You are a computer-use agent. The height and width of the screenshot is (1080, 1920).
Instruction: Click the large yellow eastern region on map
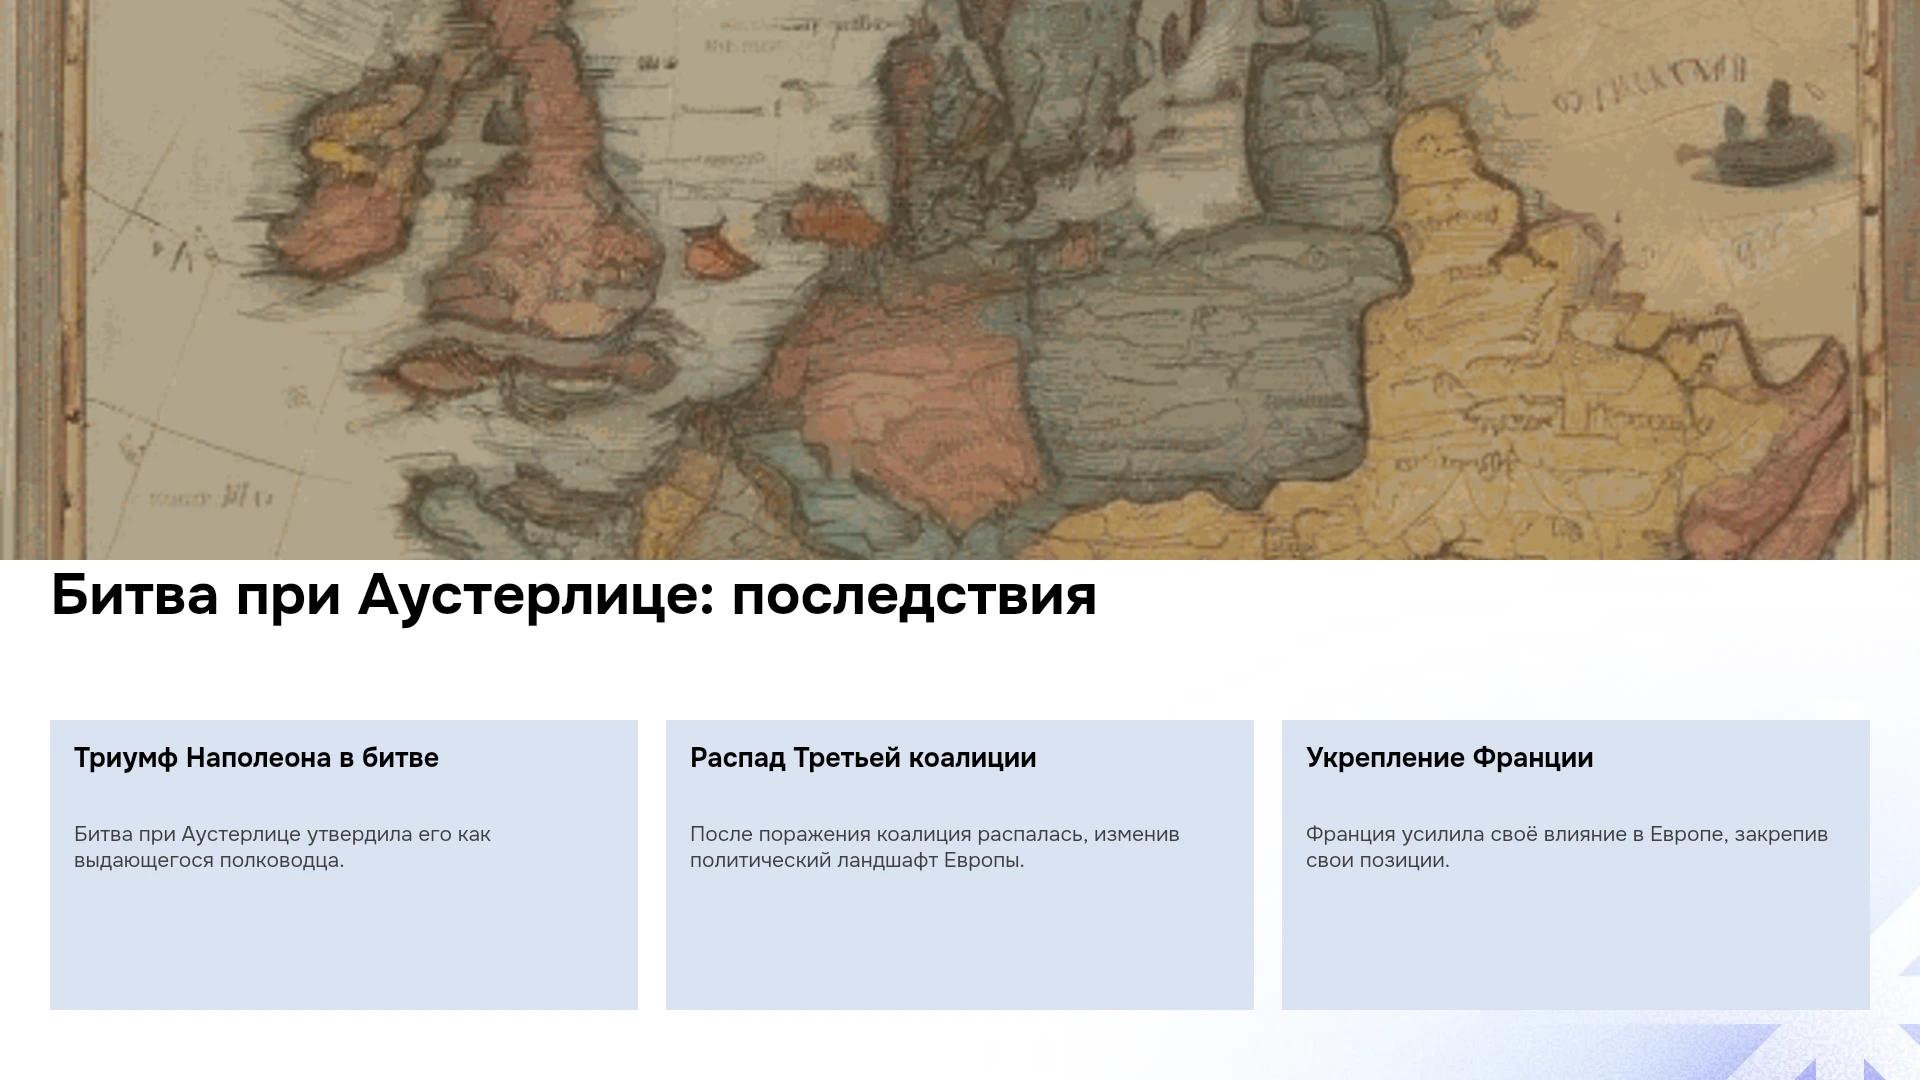click(1560, 380)
